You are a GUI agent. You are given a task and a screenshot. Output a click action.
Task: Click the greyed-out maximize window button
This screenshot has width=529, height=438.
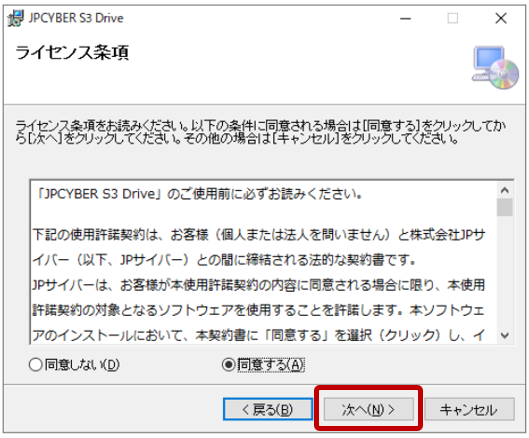pyautogui.click(x=452, y=18)
